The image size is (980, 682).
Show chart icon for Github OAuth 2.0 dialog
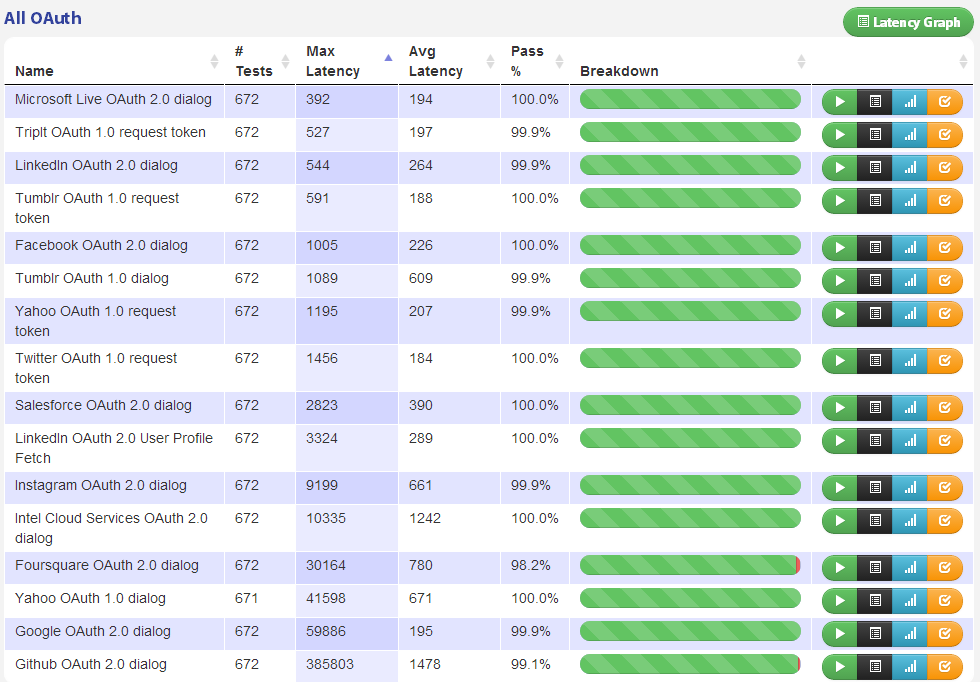[910, 668]
